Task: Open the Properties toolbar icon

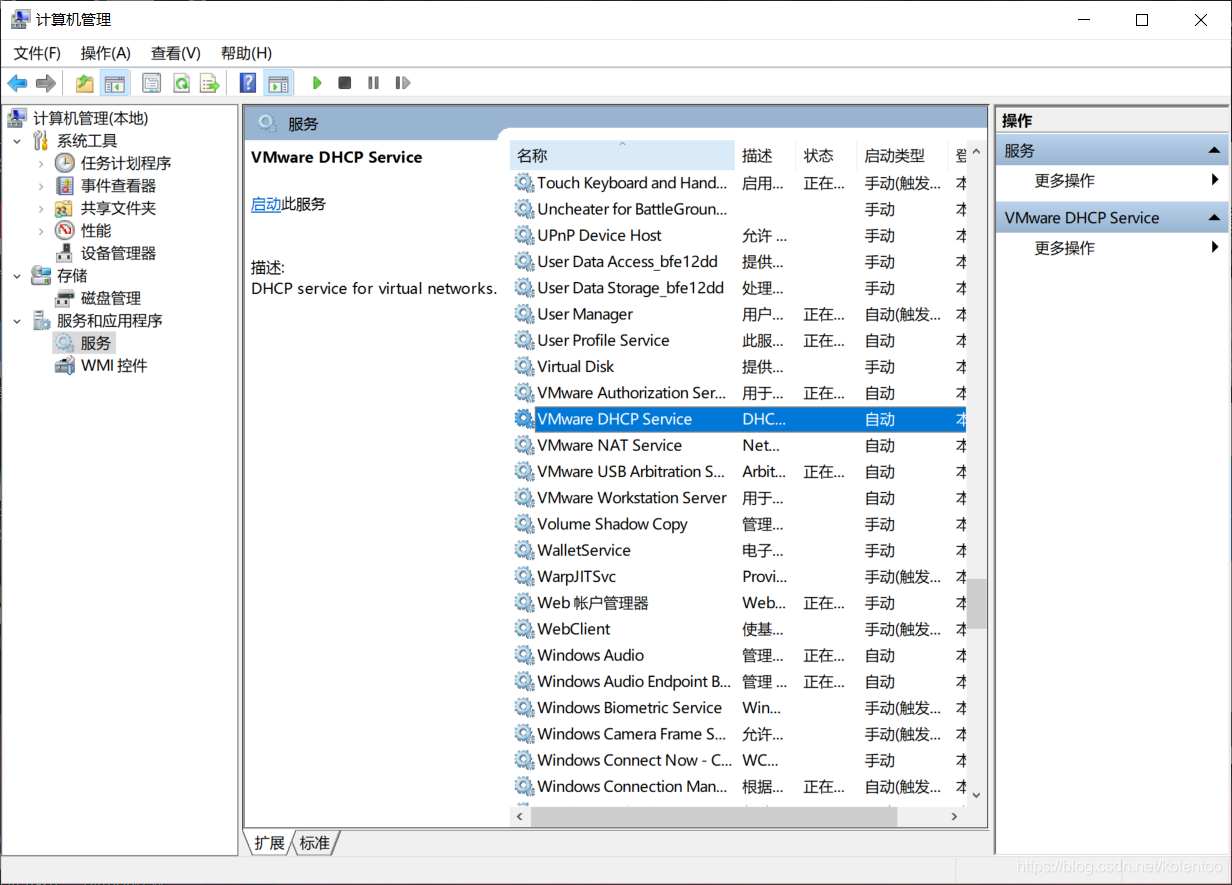Action: click(151, 83)
